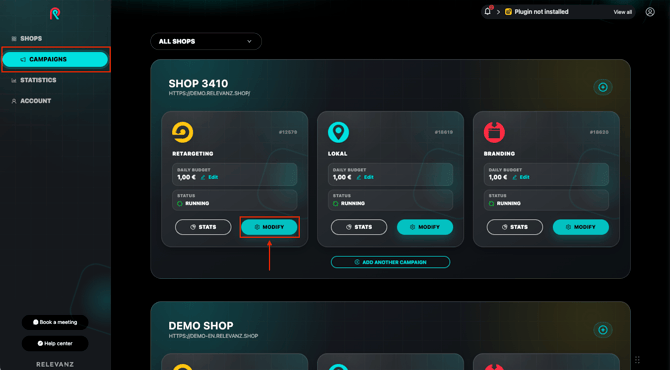Image resolution: width=670 pixels, height=370 pixels.
Task: Click the Account person icon in sidebar
Action: click(14, 101)
